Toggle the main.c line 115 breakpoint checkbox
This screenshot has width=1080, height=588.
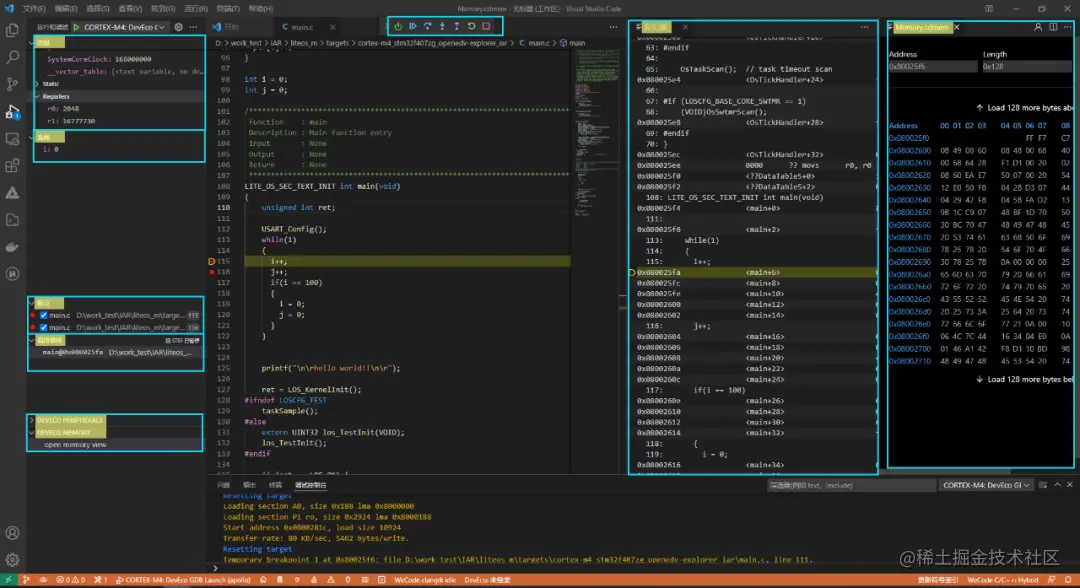pos(43,315)
